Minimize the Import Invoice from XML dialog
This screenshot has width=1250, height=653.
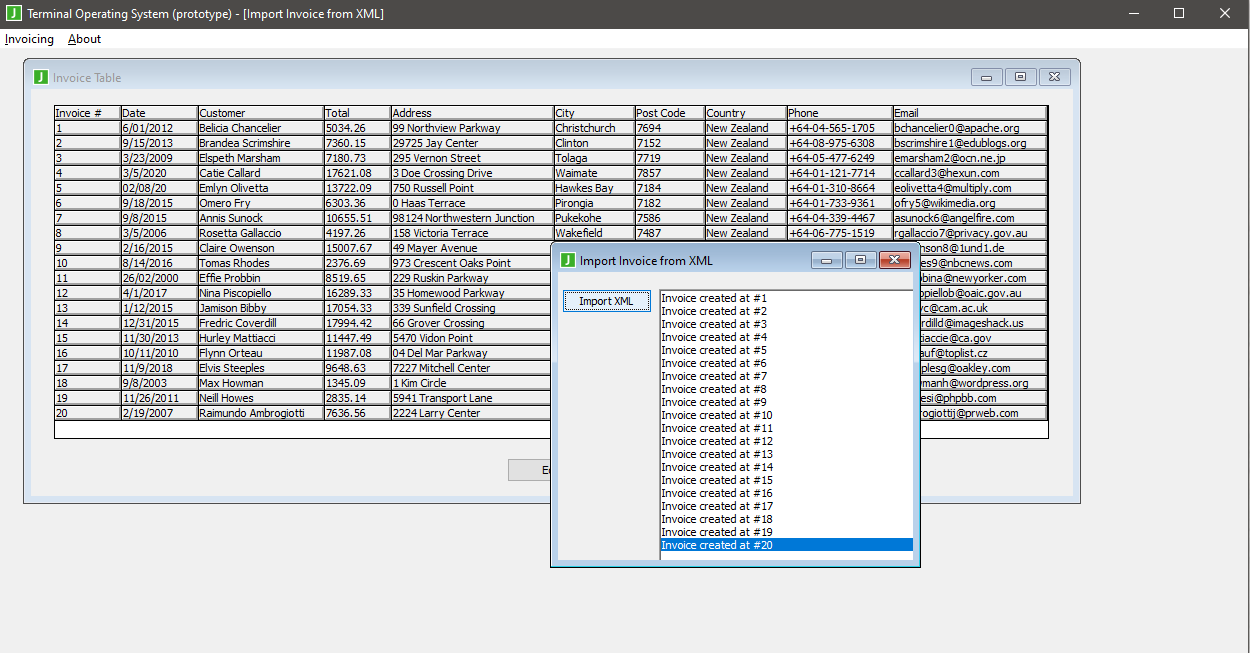click(827, 261)
